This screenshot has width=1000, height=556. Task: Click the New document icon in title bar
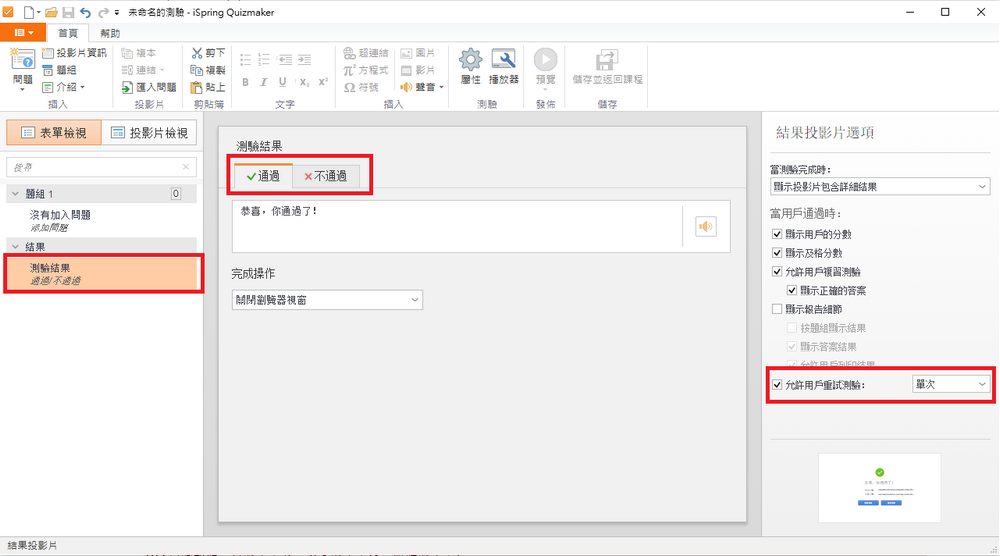29,12
